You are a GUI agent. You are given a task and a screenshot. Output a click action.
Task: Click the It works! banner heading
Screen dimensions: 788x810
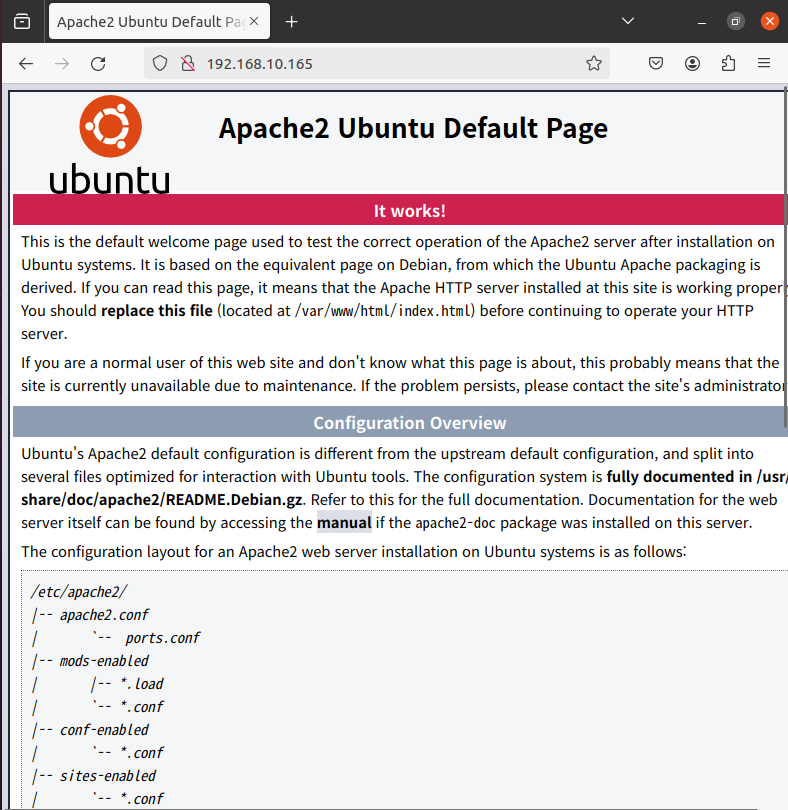[409, 211]
